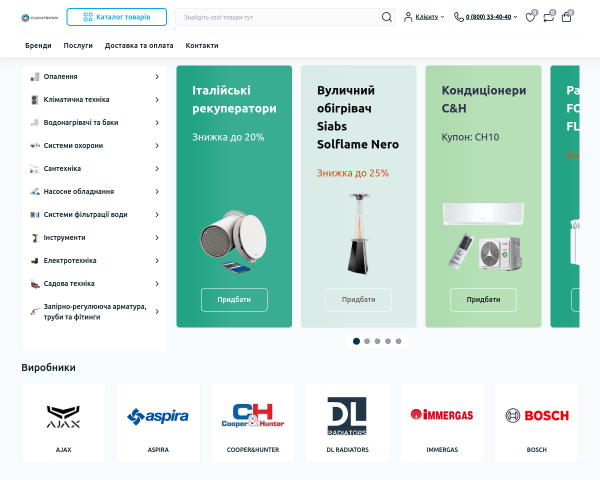
Task: Expand Водонагрівачі та баки chevron
Action: [157, 122]
